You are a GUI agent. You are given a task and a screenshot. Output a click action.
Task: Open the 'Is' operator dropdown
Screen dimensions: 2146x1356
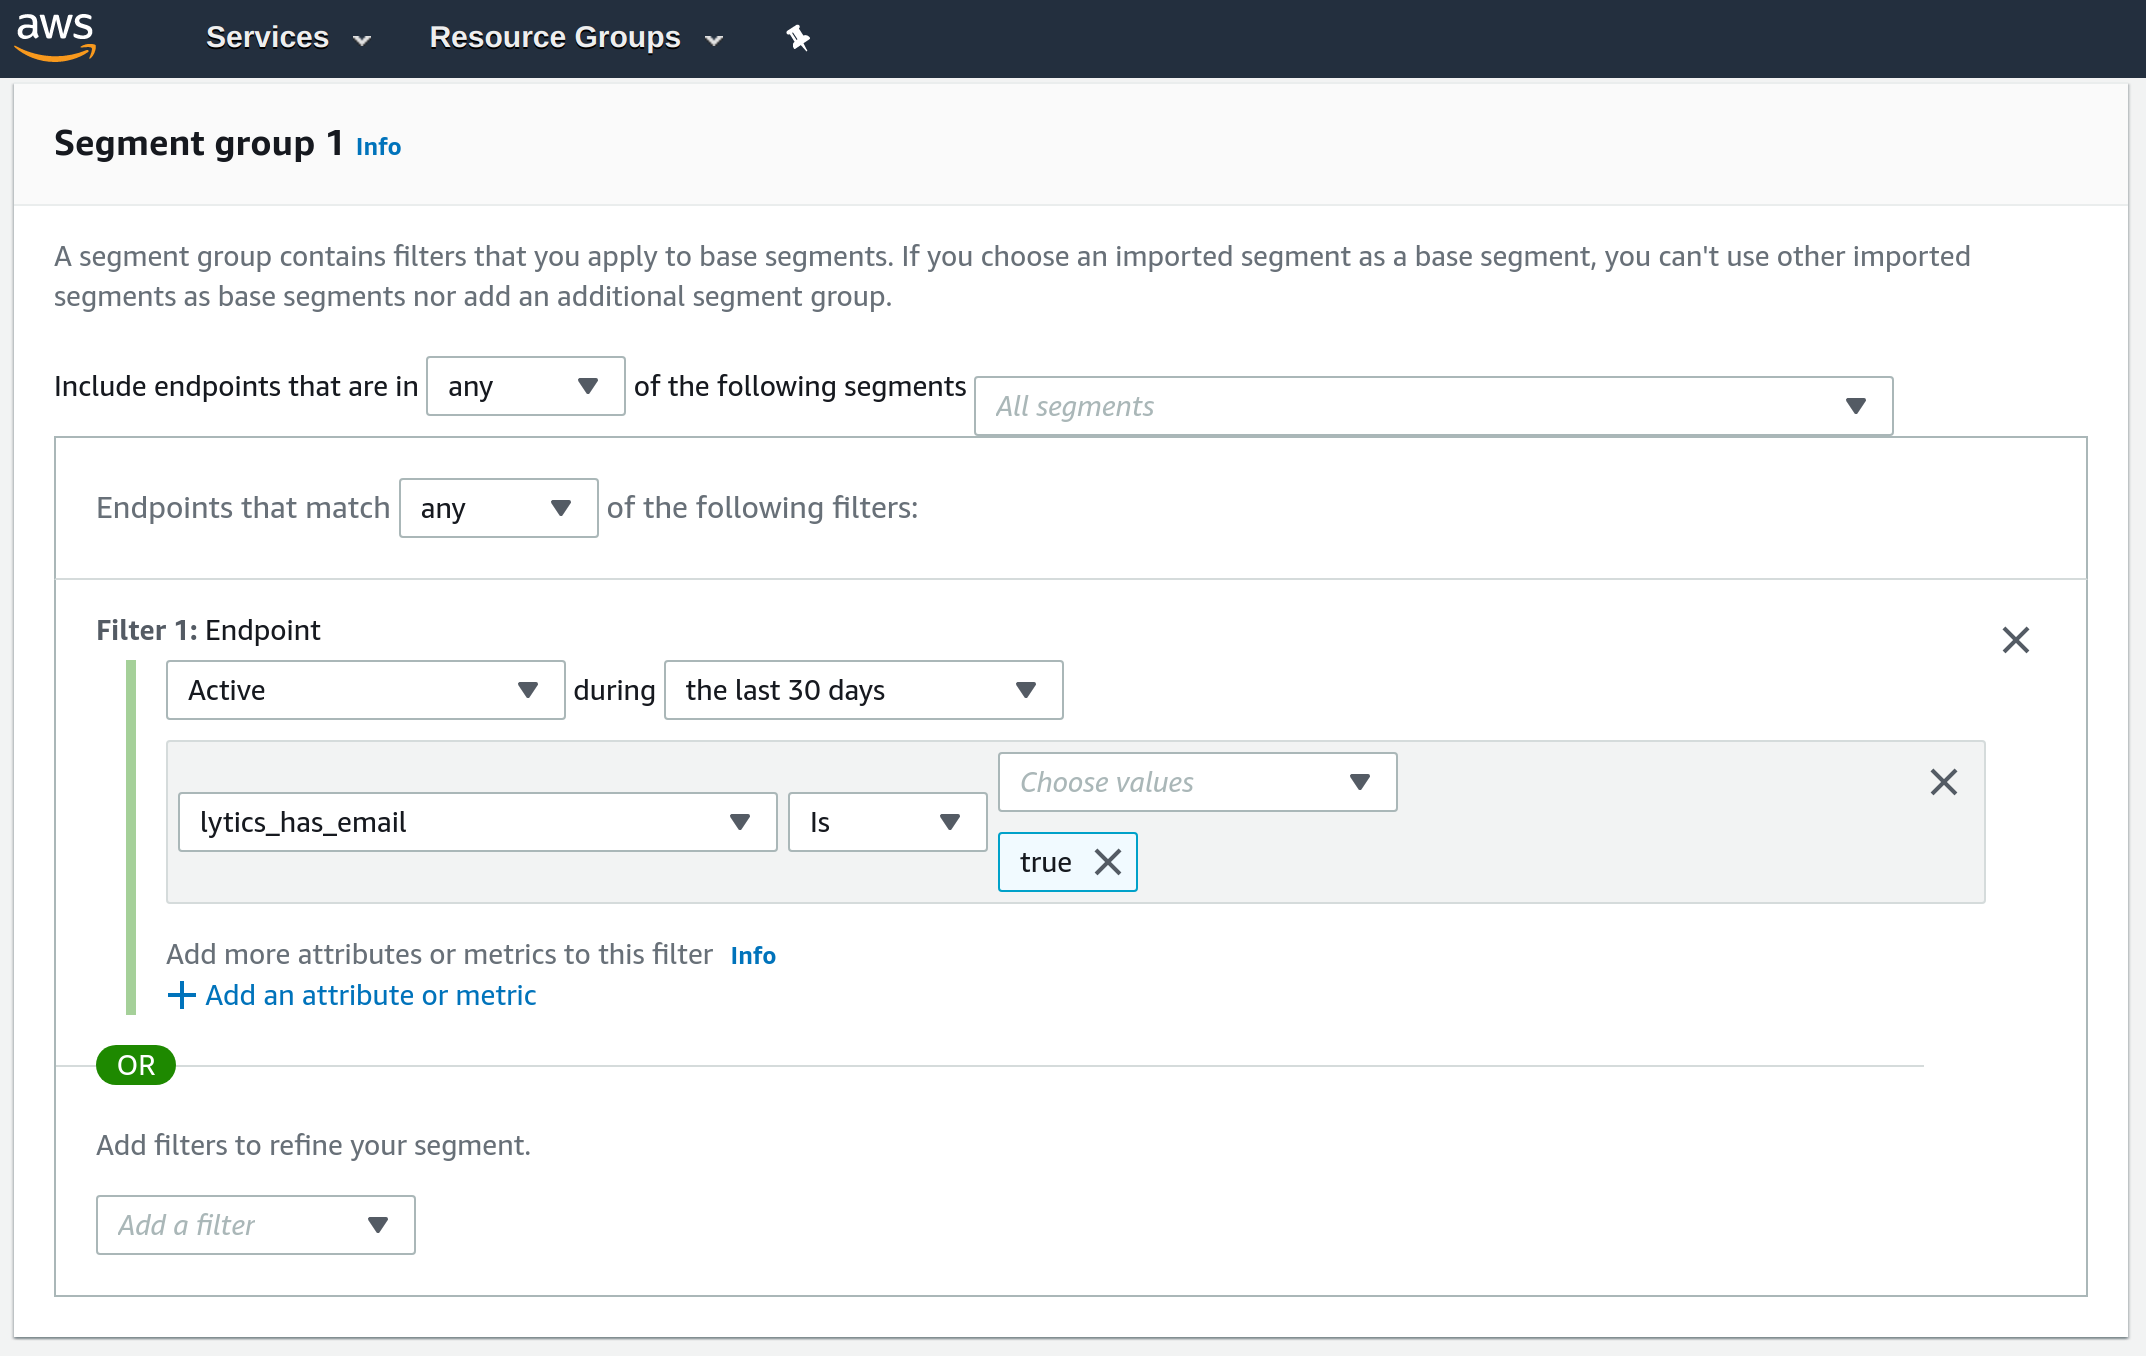[887, 822]
